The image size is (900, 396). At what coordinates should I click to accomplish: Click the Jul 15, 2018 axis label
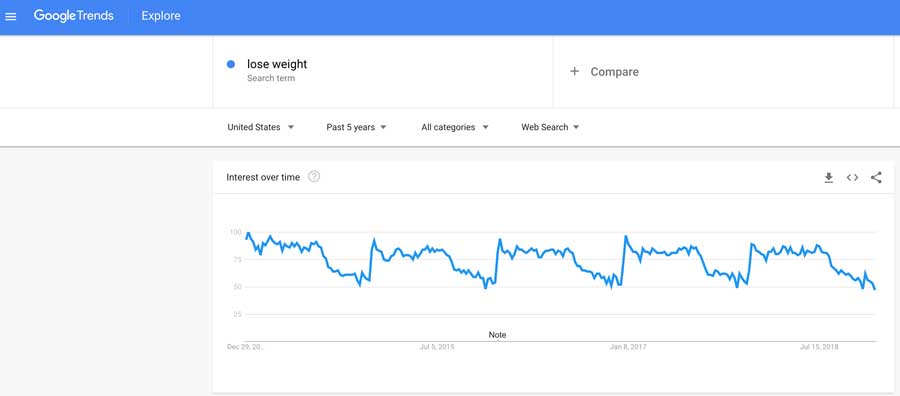click(819, 347)
